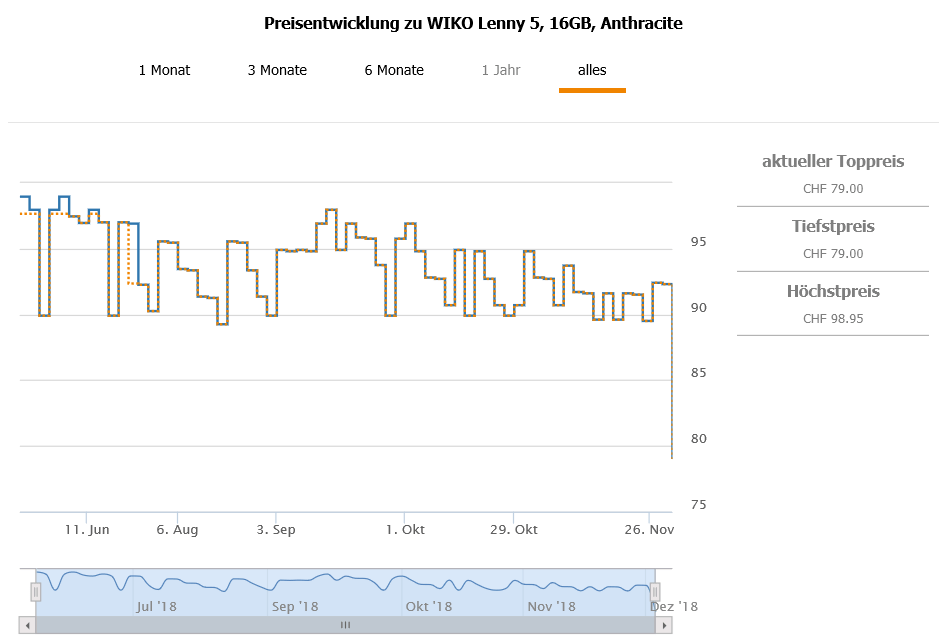Choose the 1 Jahr range option

(501, 70)
